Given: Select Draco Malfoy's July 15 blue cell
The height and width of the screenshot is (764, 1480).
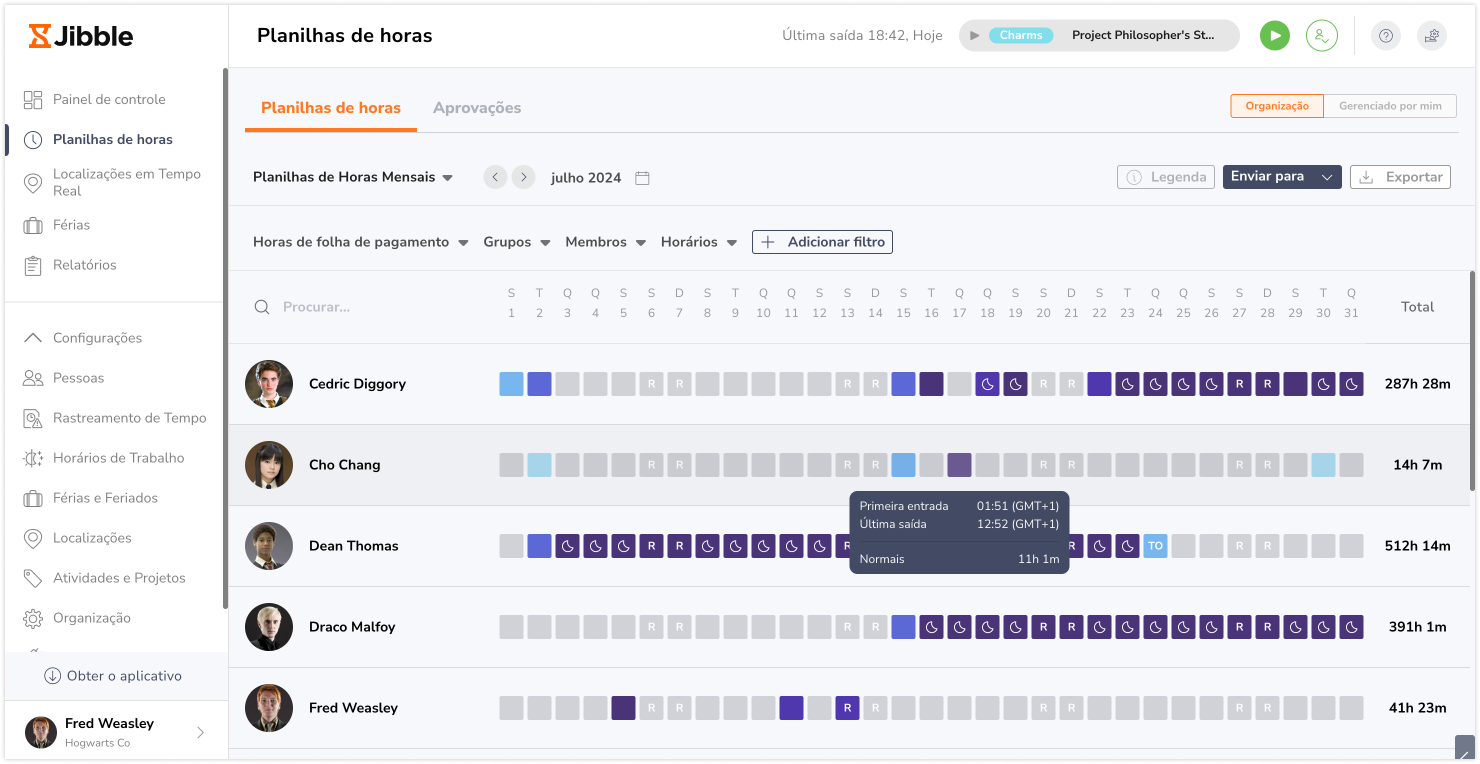Looking at the screenshot, I should [x=903, y=627].
